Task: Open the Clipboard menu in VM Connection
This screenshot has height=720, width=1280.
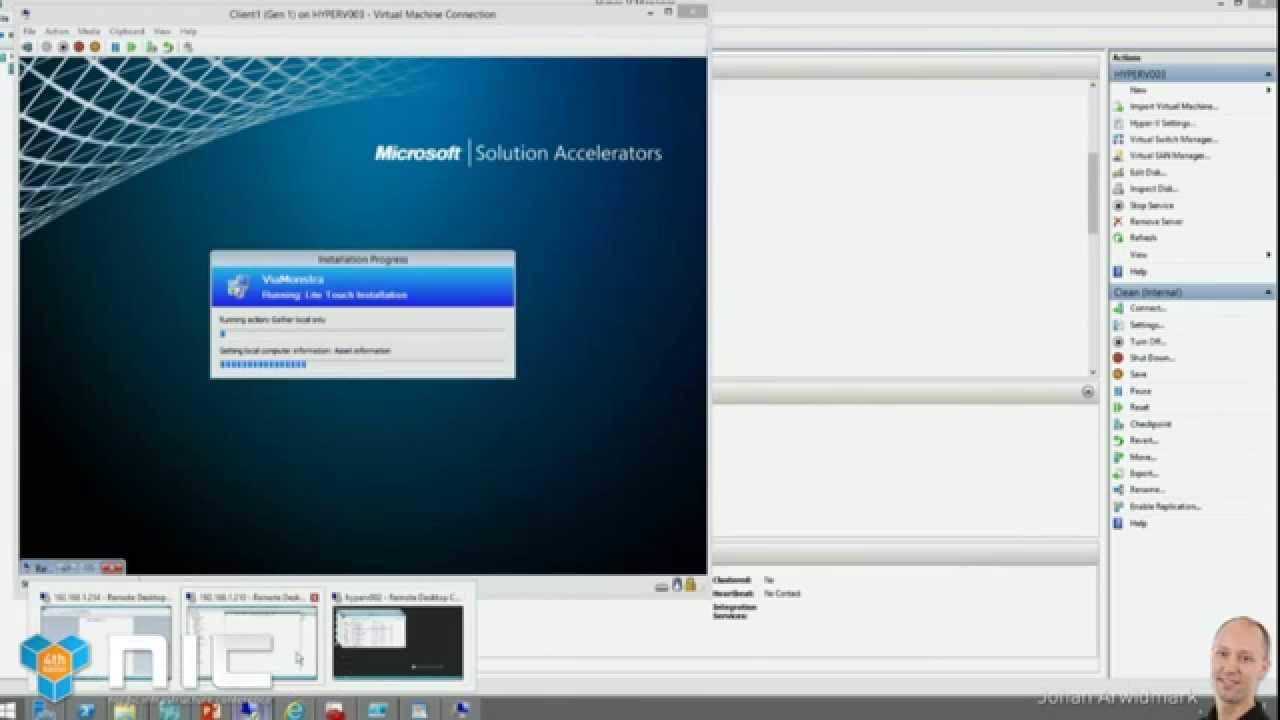Action: [127, 32]
